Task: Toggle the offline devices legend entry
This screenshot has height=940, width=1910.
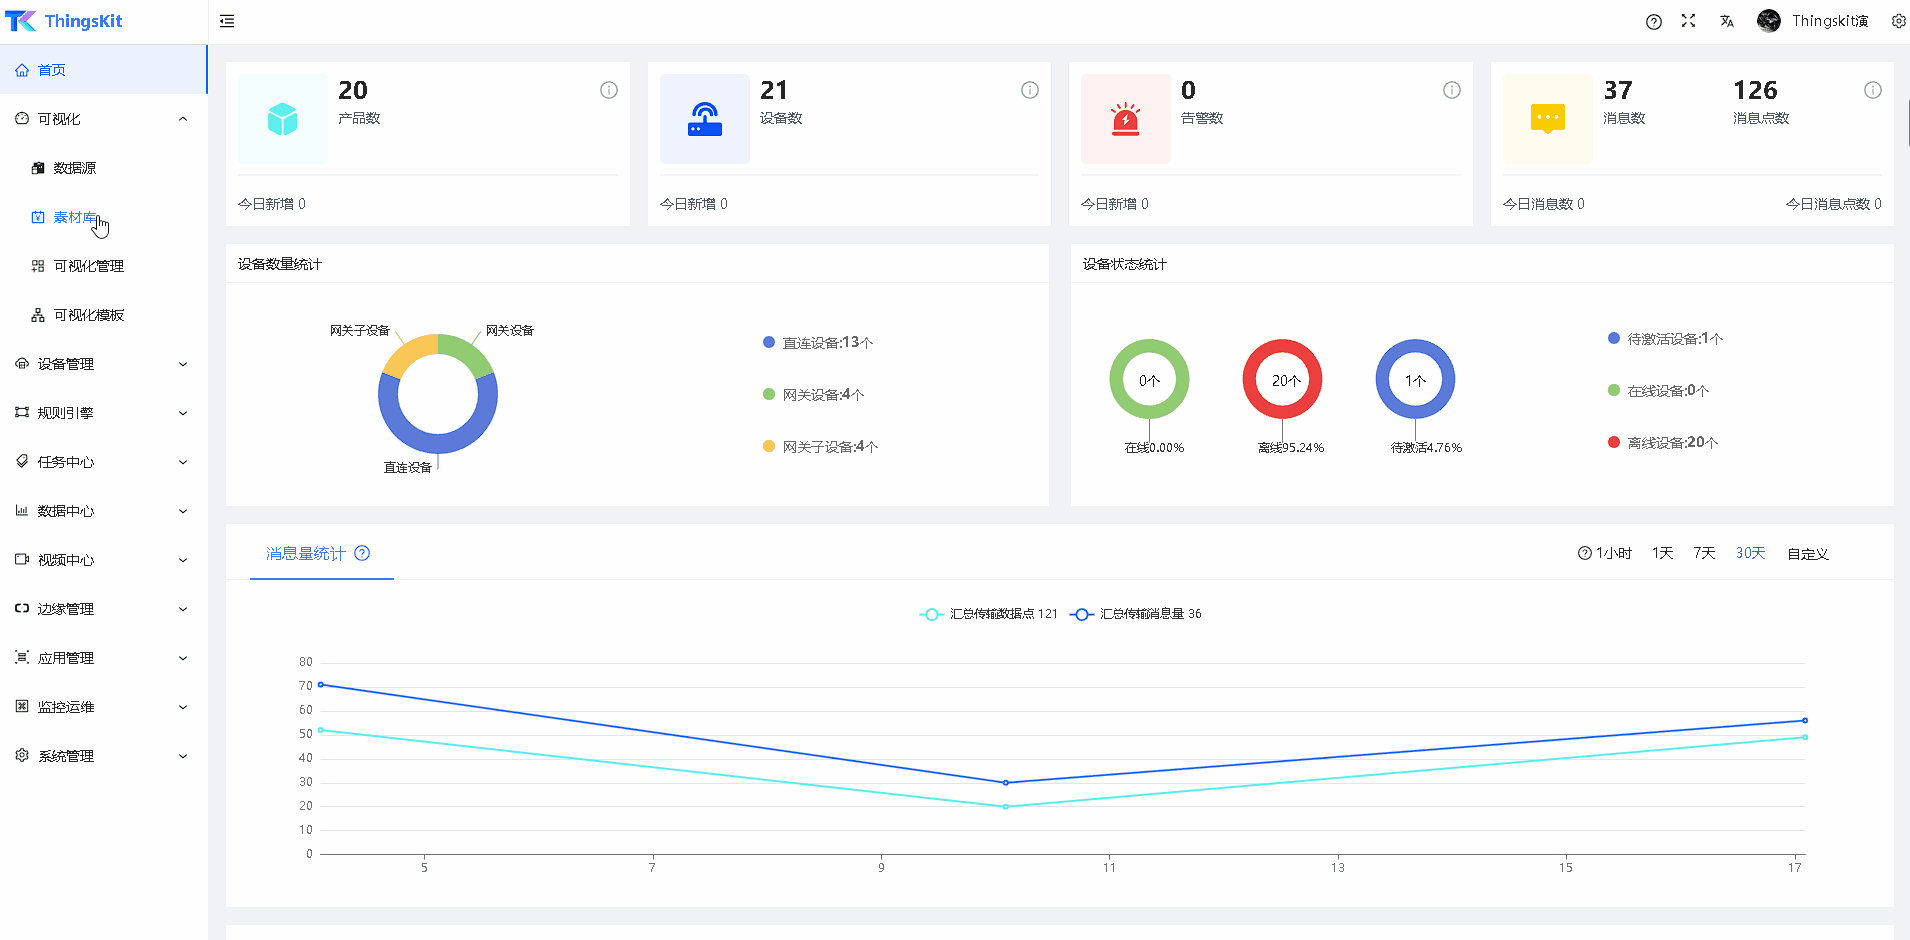Action: [x=1663, y=443]
